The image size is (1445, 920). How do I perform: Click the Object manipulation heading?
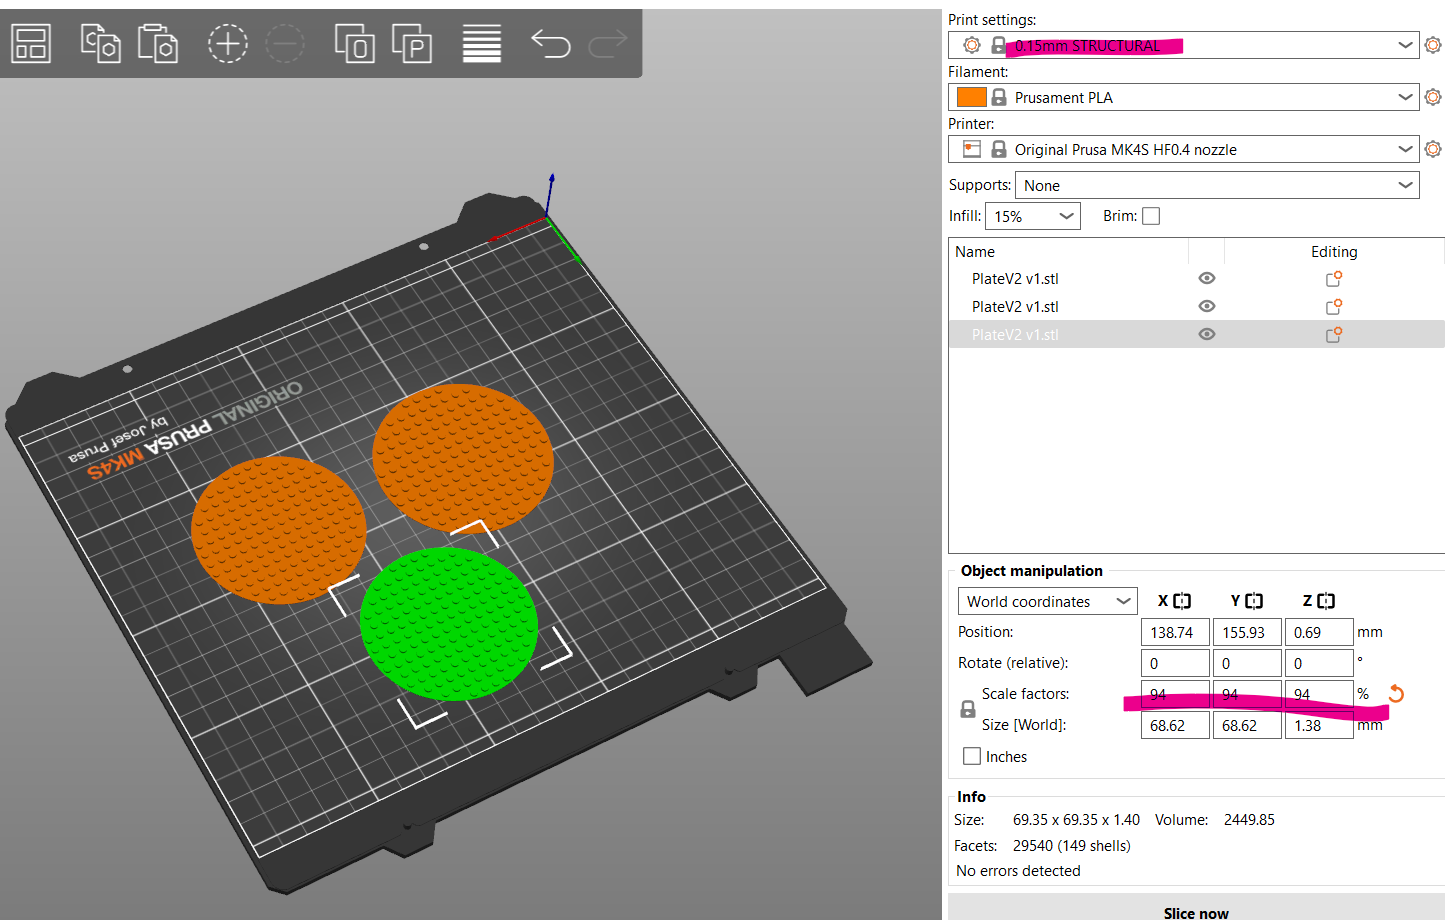pos(1031,571)
